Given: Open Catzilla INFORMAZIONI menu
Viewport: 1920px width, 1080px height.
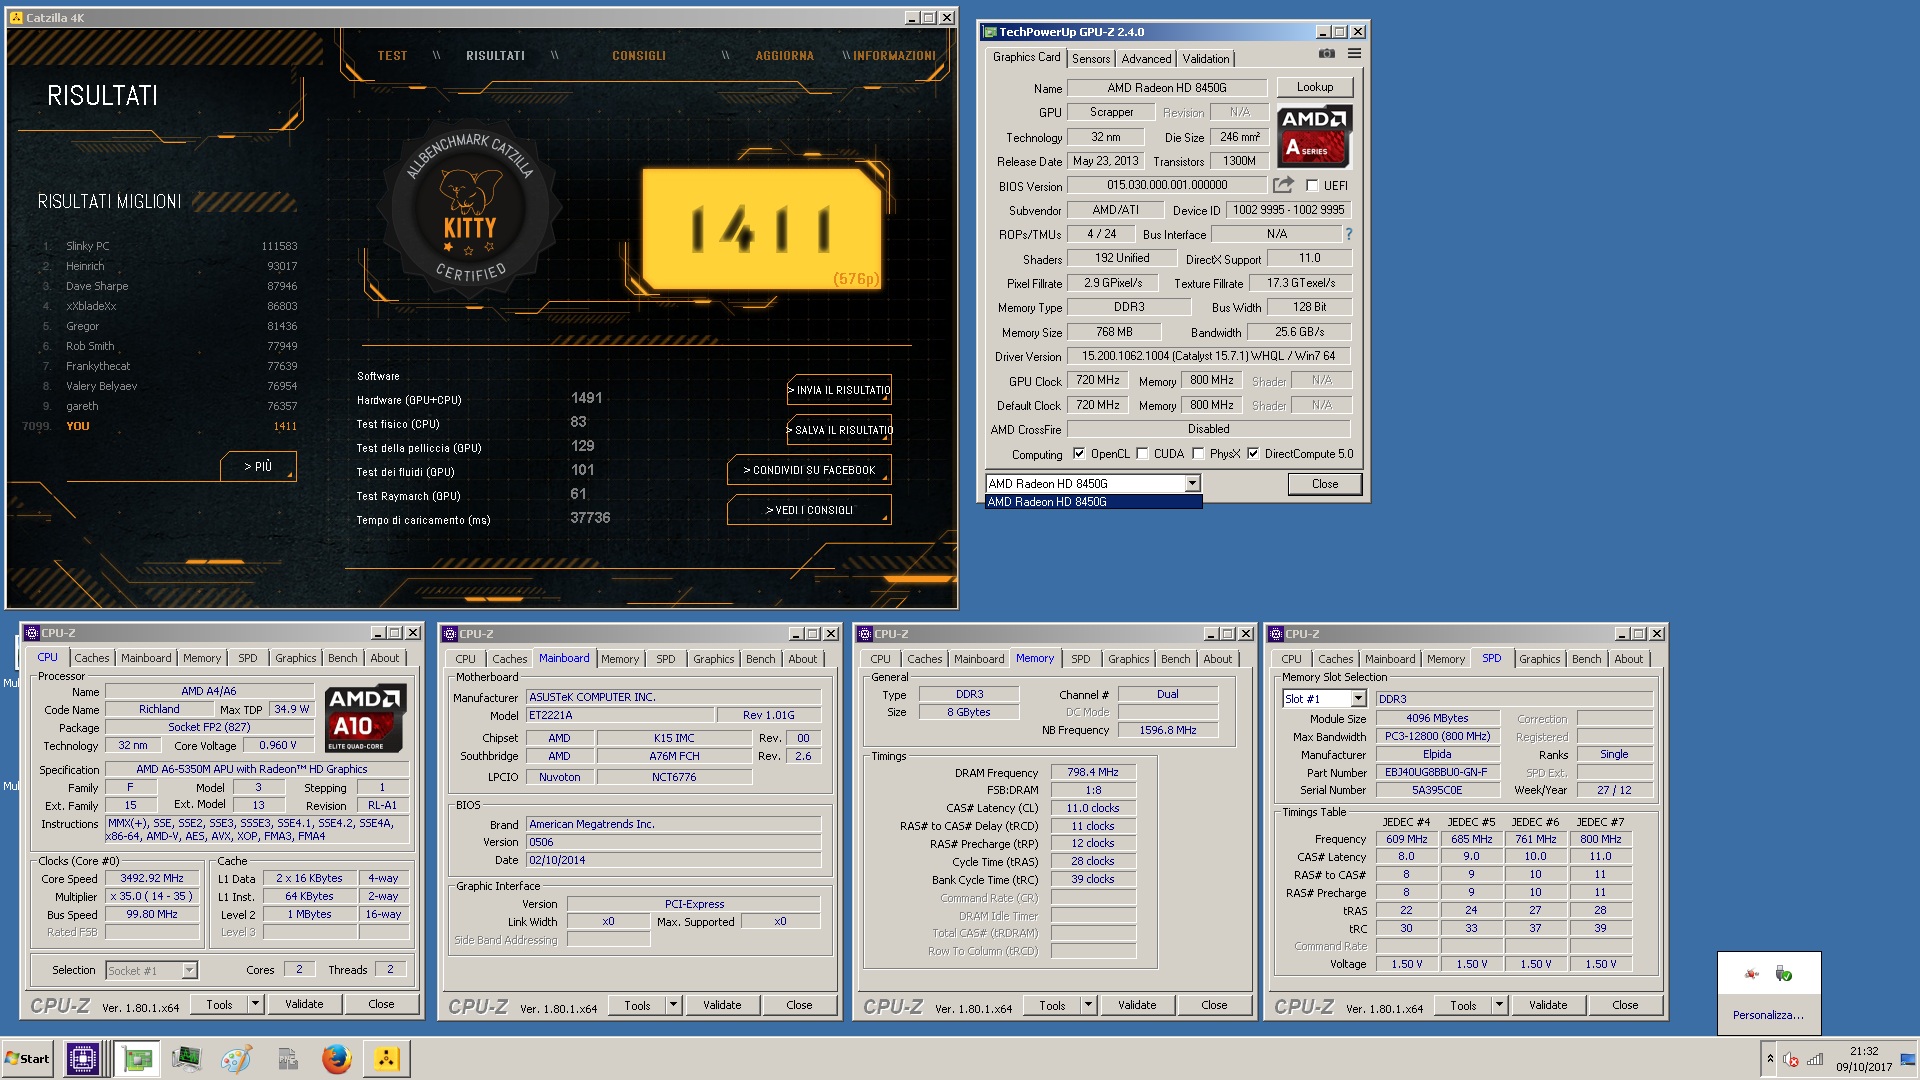Looking at the screenshot, I should tap(894, 56).
